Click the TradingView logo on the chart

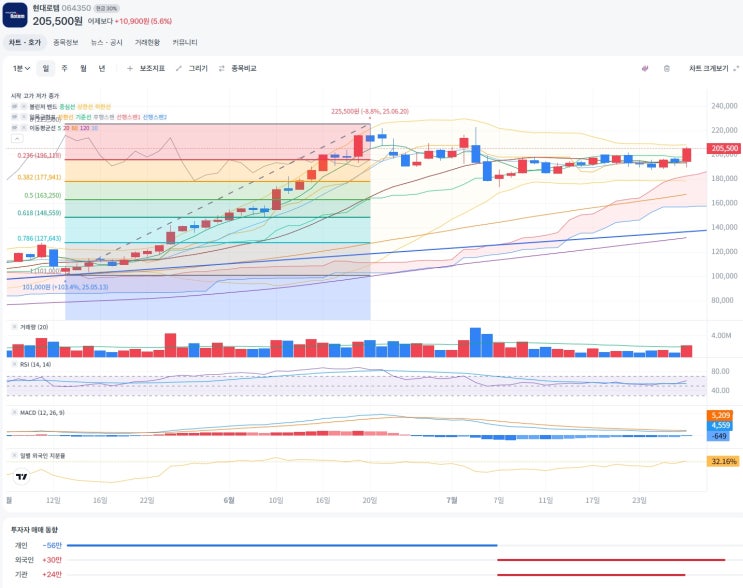pos(21,477)
